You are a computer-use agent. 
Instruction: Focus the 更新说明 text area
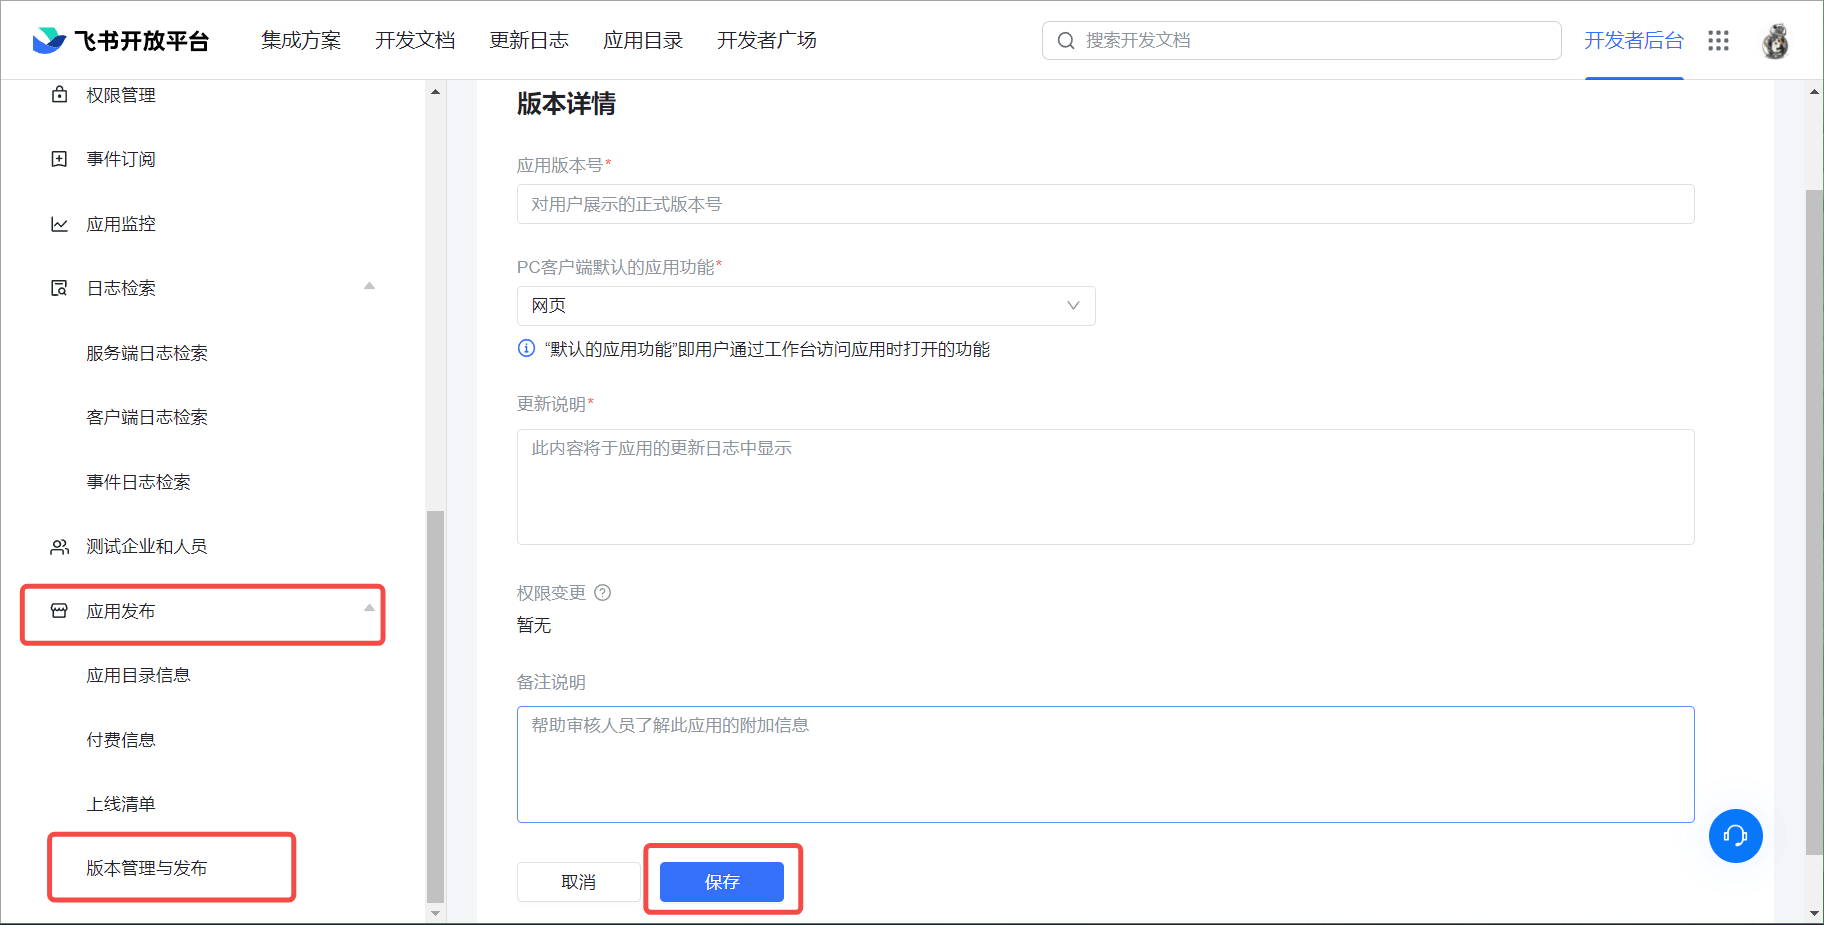click(x=1105, y=487)
